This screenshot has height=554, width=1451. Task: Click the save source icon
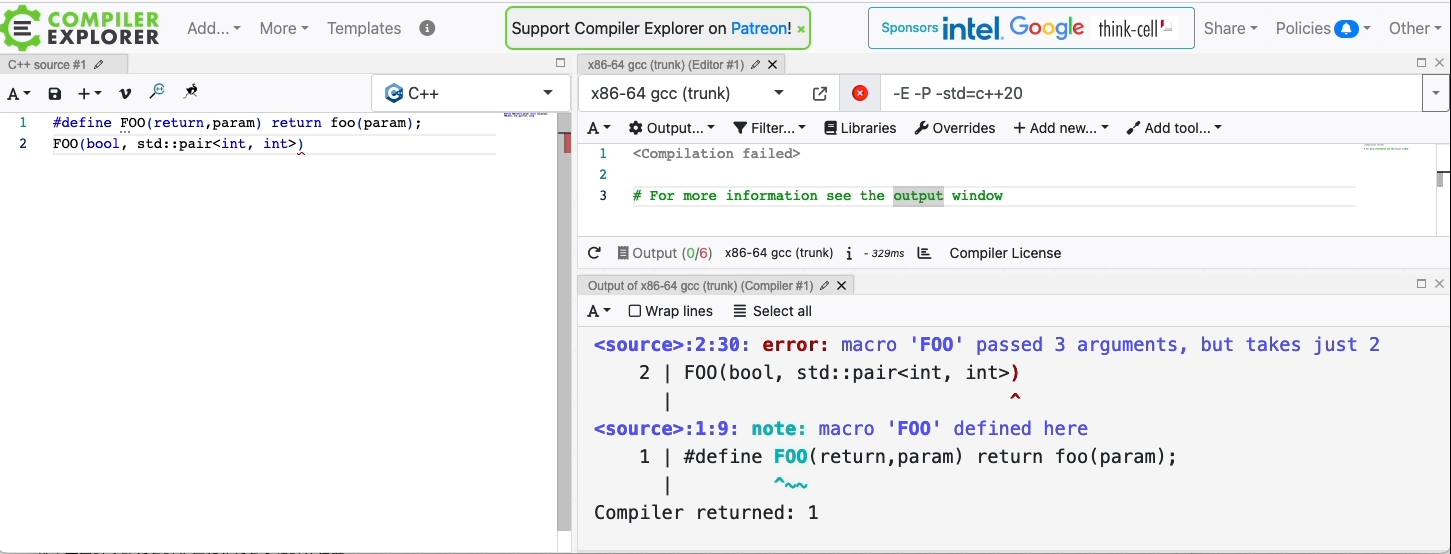point(55,93)
